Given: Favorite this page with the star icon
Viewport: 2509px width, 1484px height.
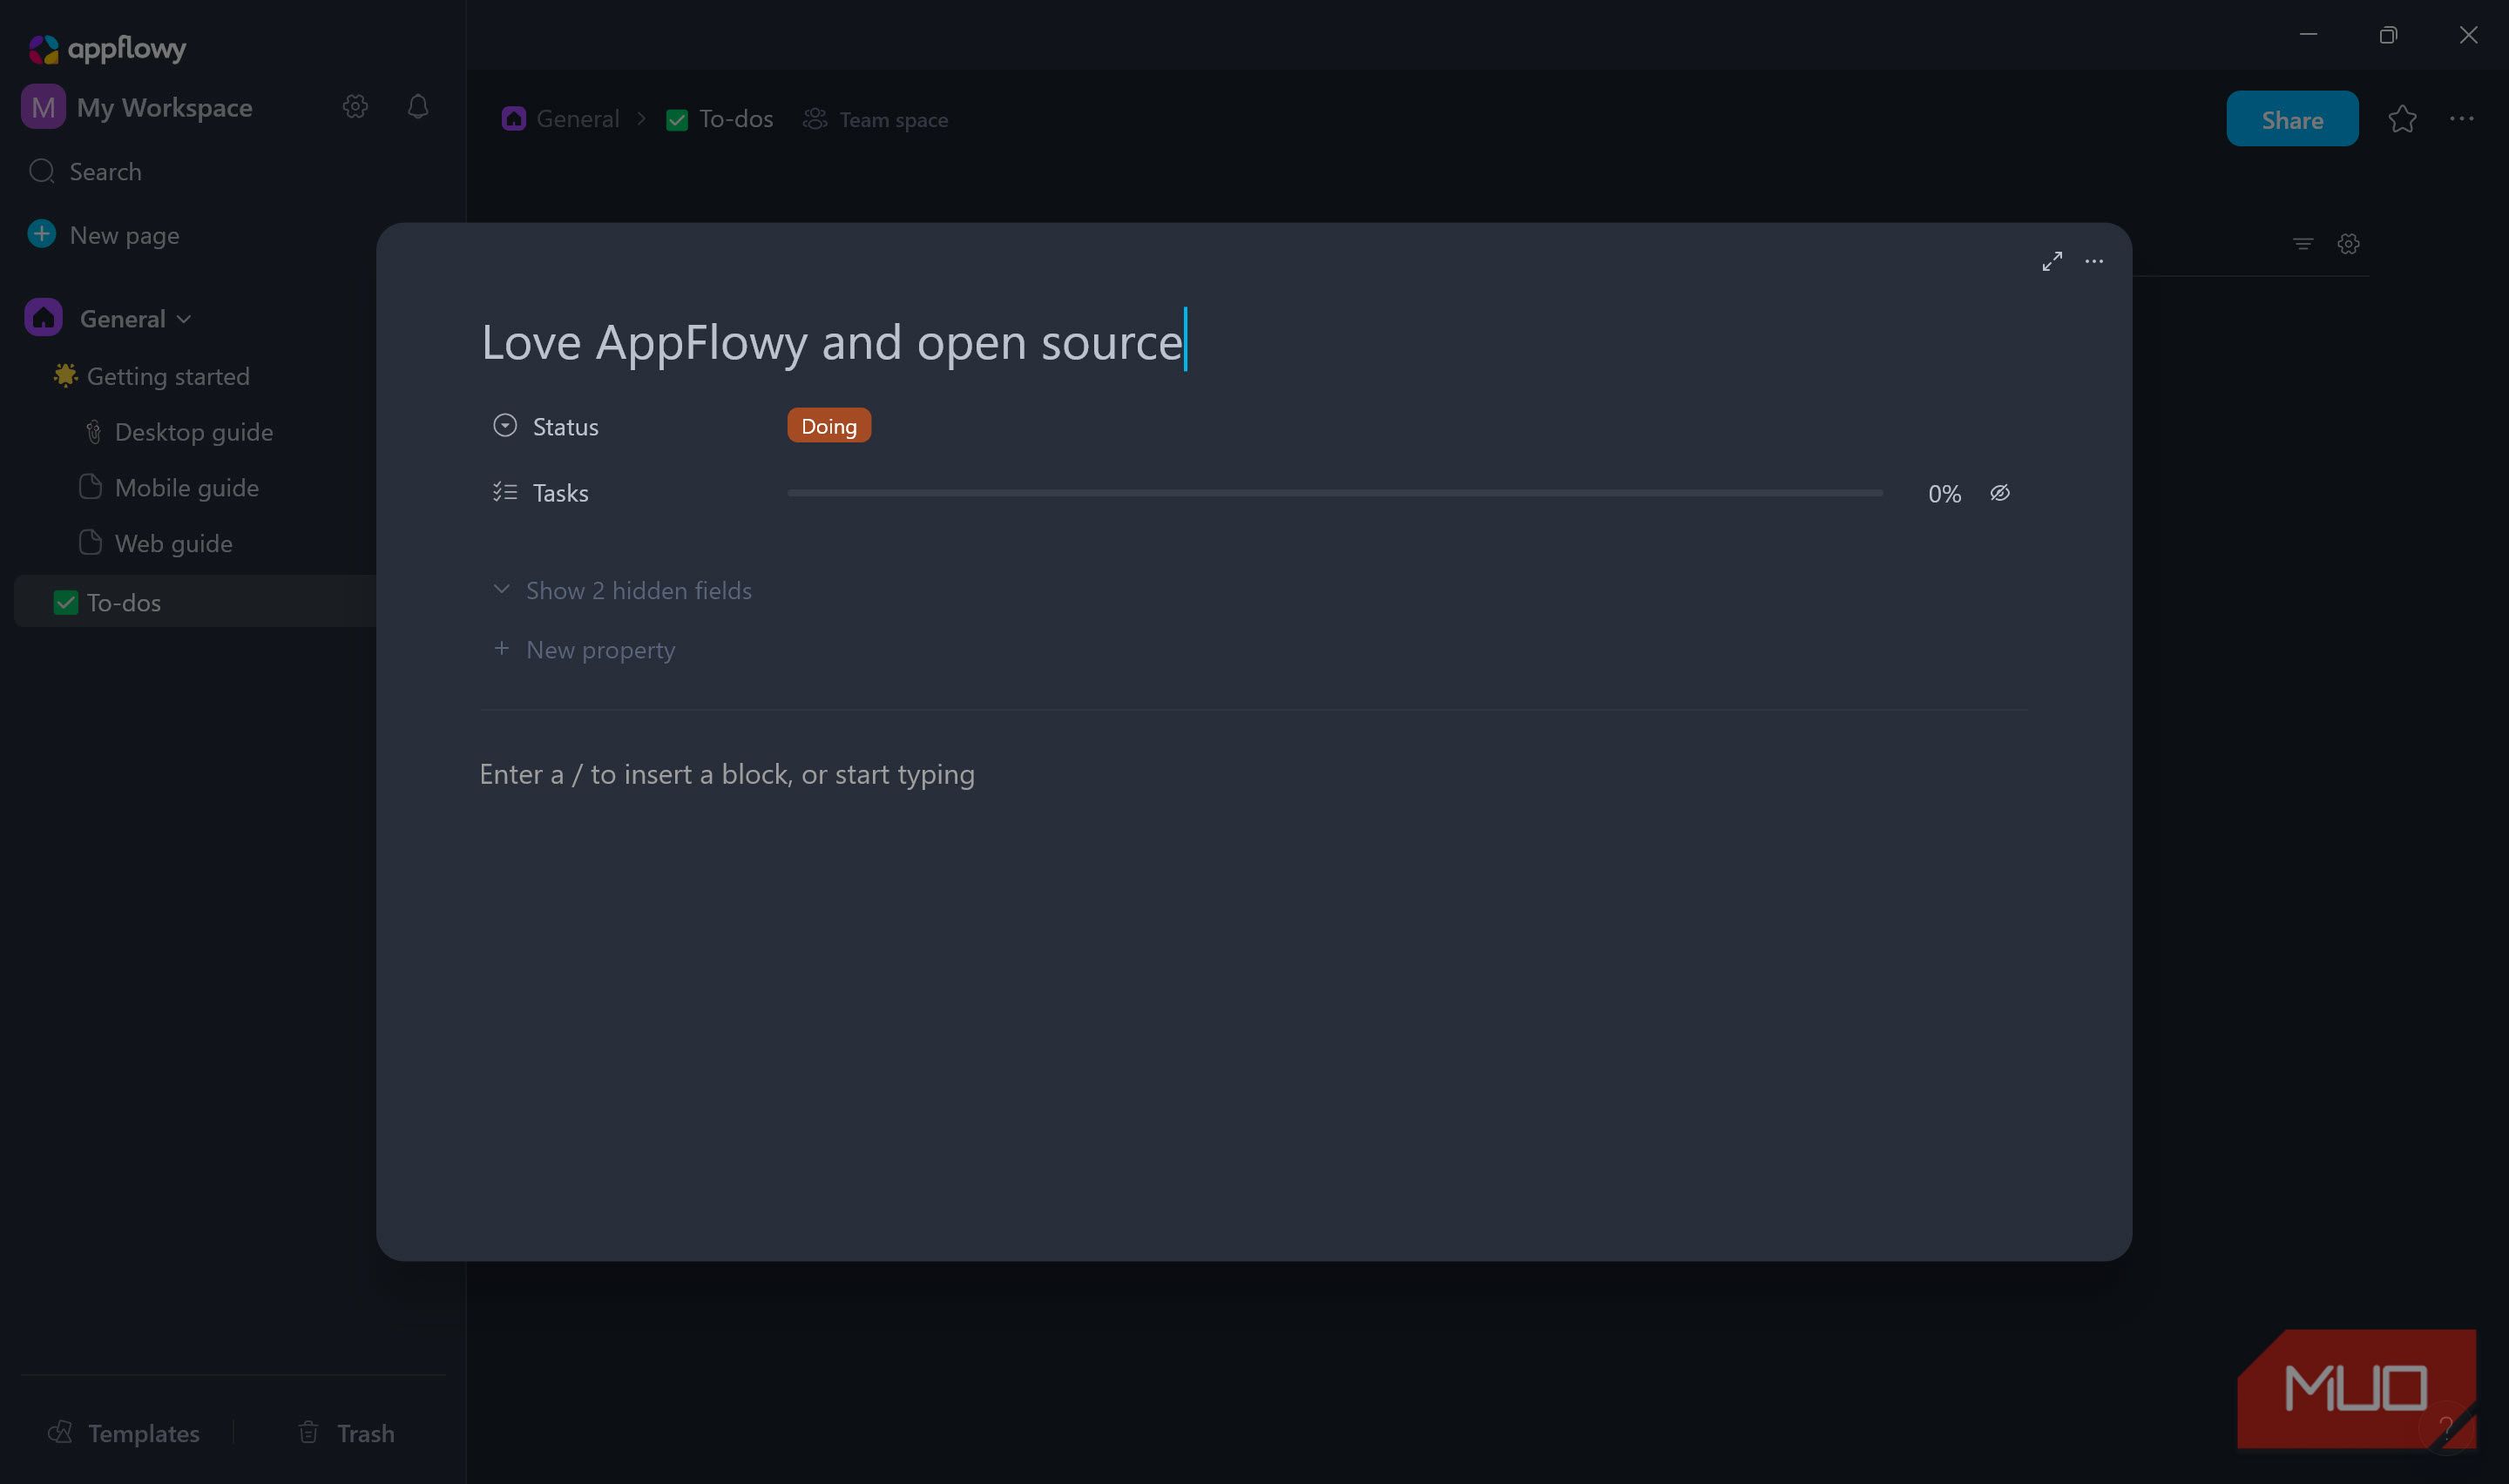Looking at the screenshot, I should click(x=2402, y=119).
